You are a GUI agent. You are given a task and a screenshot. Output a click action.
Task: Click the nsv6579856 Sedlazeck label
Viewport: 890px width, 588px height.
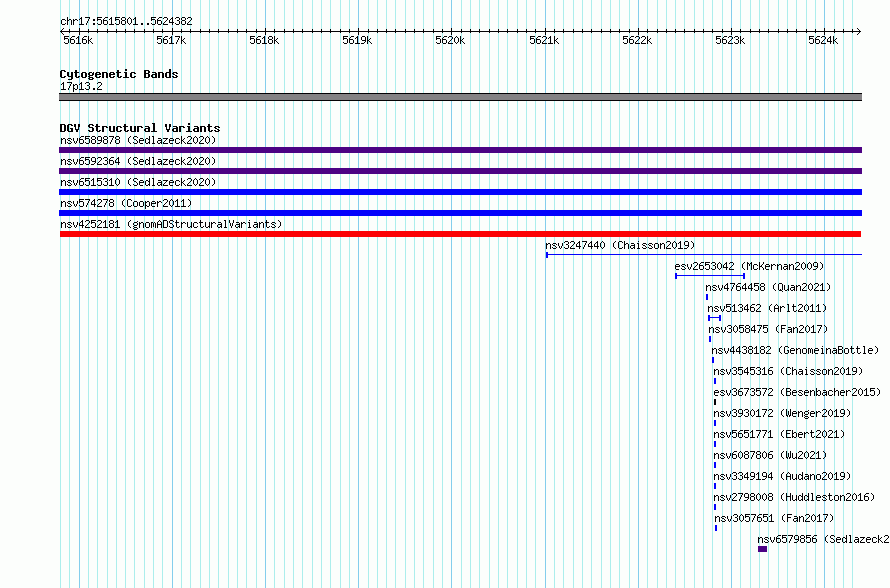824,539
